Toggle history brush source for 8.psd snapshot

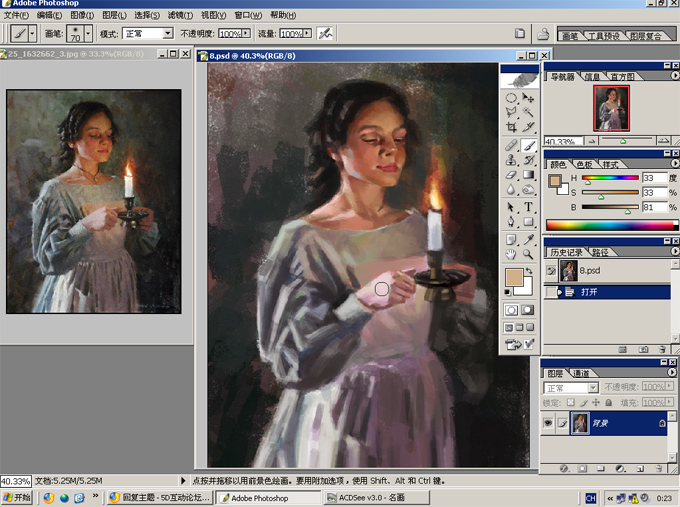pos(551,271)
